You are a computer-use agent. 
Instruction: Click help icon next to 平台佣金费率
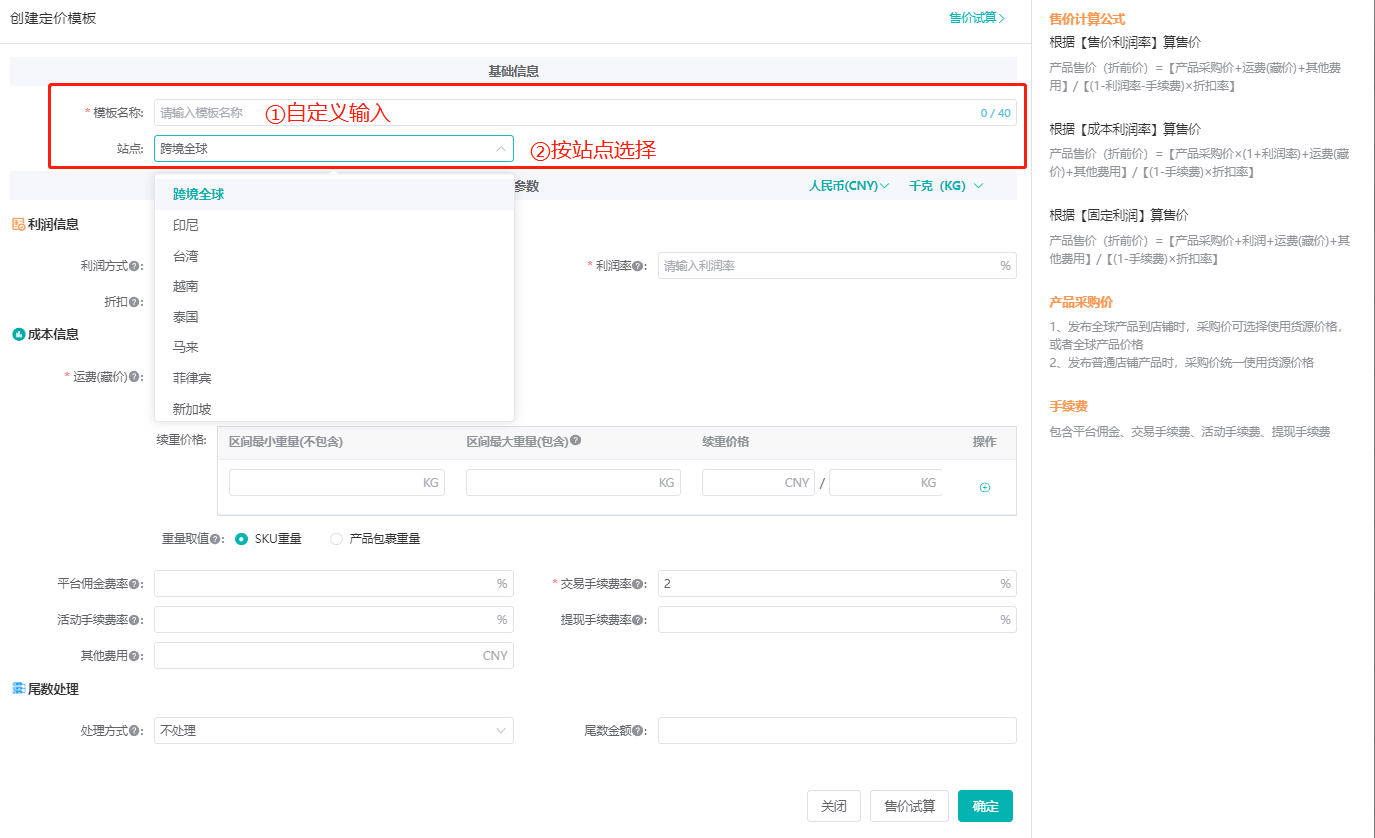tap(134, 584)
